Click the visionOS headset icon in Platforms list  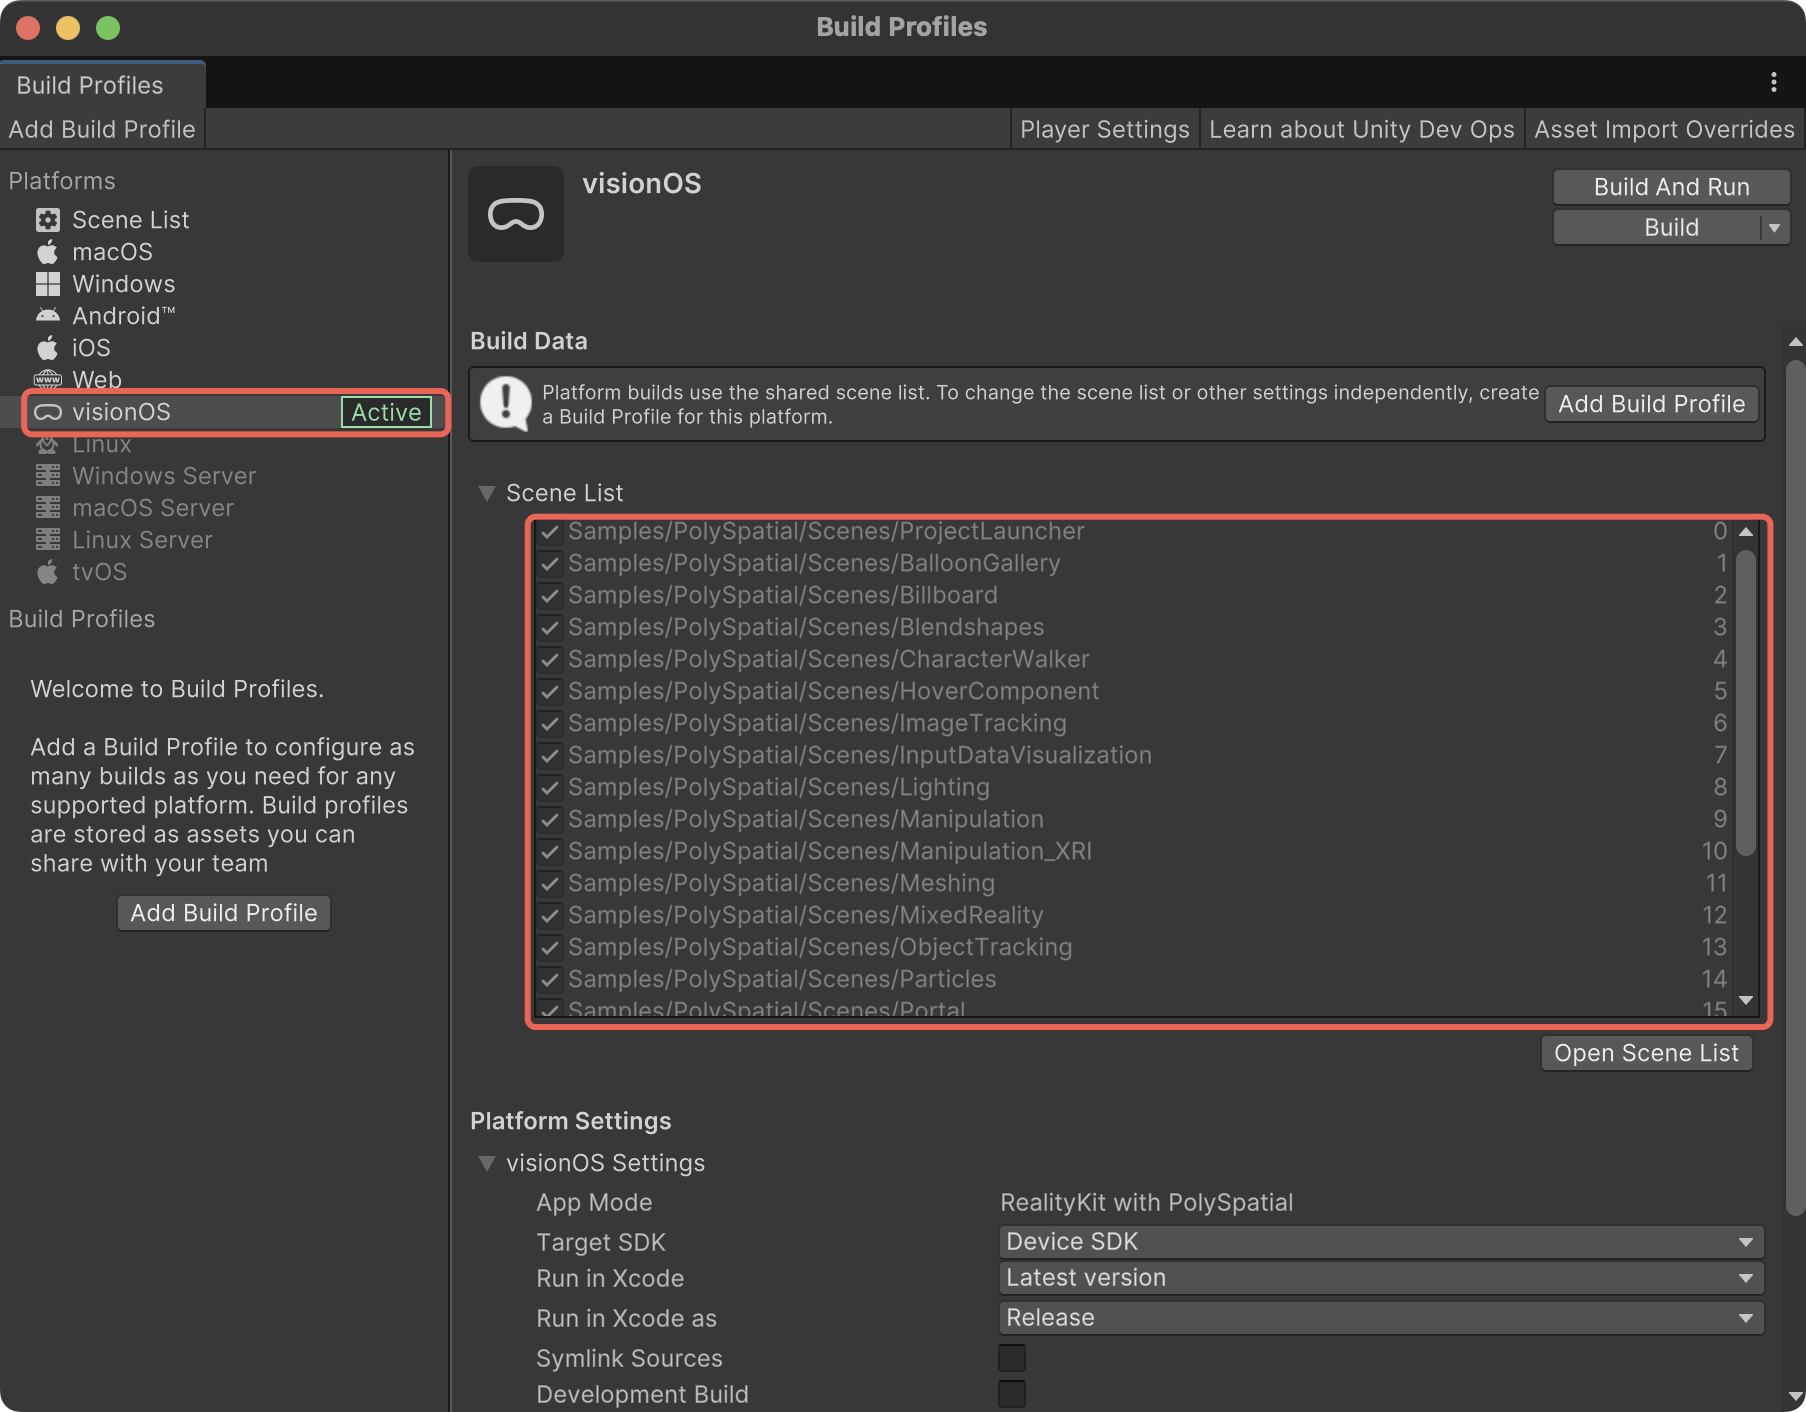(x=48, y=412)
